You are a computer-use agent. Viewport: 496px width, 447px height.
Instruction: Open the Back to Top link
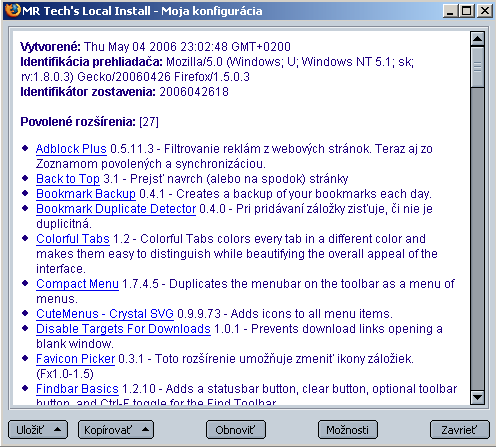(x=68, y=179)
